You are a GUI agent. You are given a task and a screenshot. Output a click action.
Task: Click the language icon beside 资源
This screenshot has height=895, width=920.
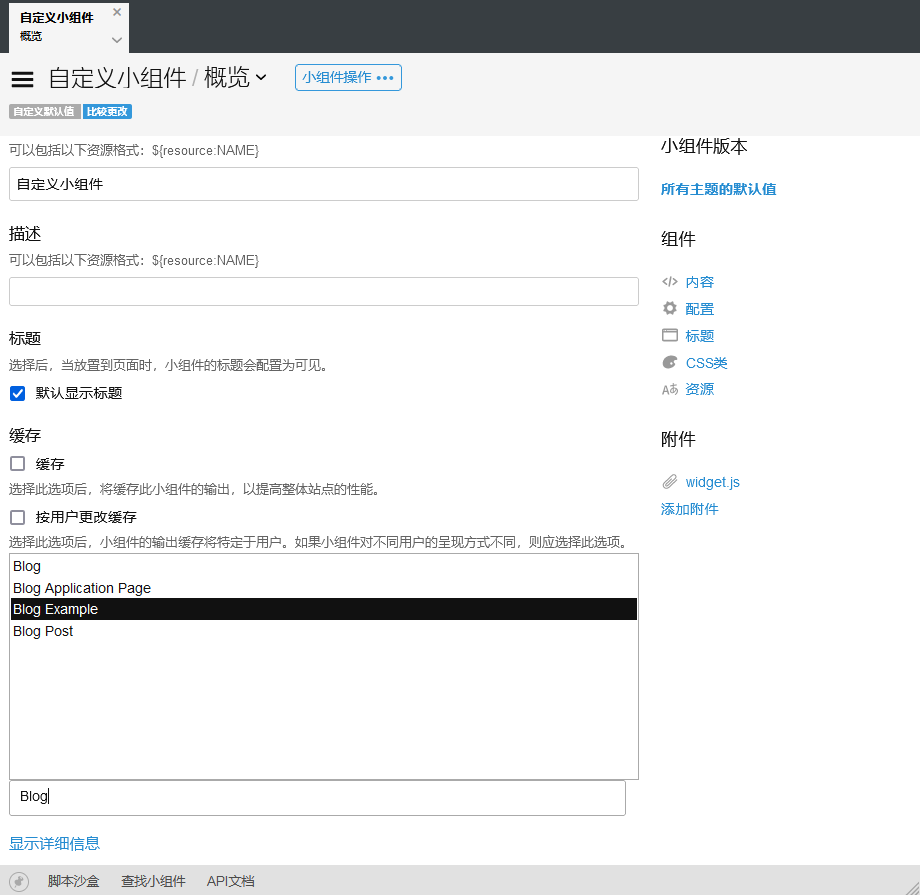pos(670,390)
